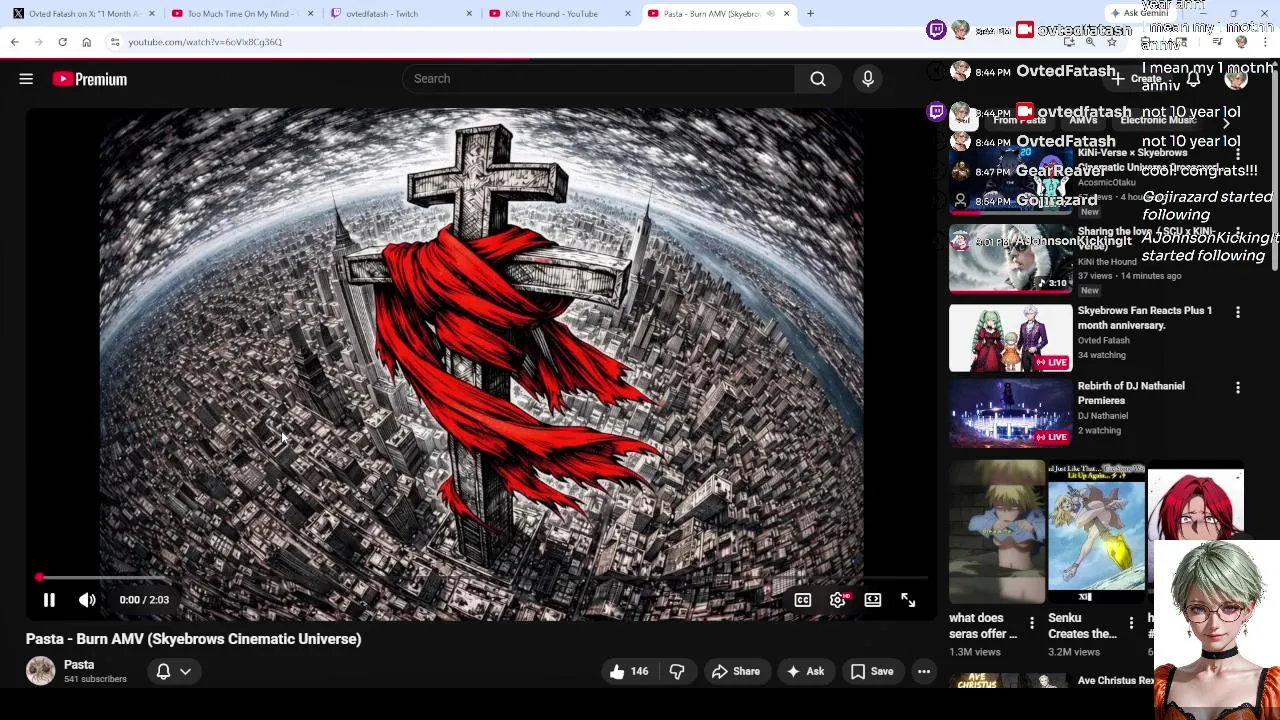The width and height of the screenshot is (1280, 720).
Task: Open options for Skyebrows Fan Reacts video
Action: tap(1238, 312)
